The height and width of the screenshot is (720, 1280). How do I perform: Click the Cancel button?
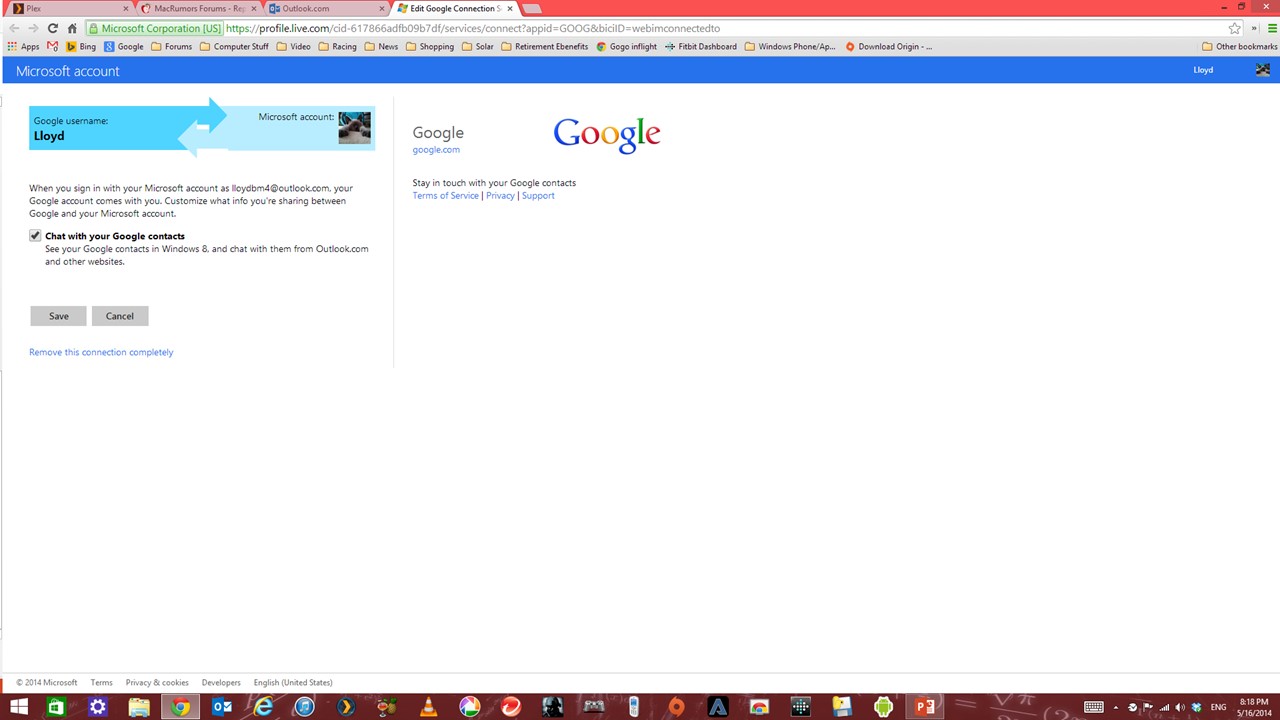pos(120,316)
